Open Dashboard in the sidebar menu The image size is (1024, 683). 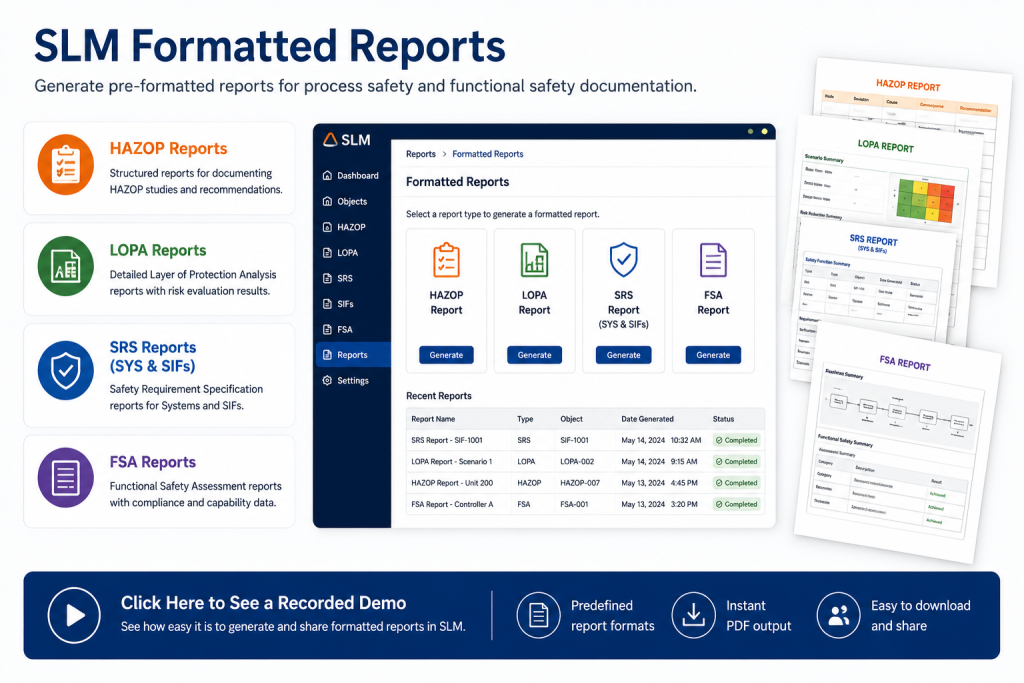coord(351,175)
